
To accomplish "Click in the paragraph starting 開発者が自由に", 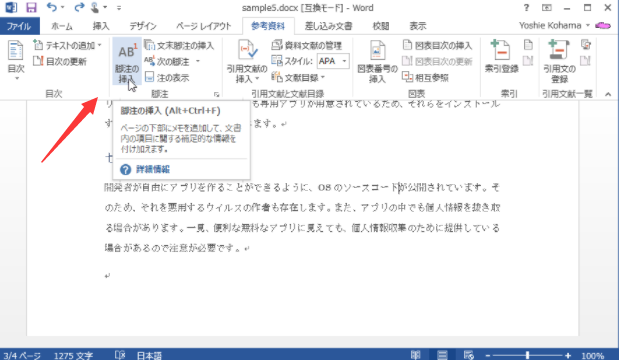I will pos(302,218).
